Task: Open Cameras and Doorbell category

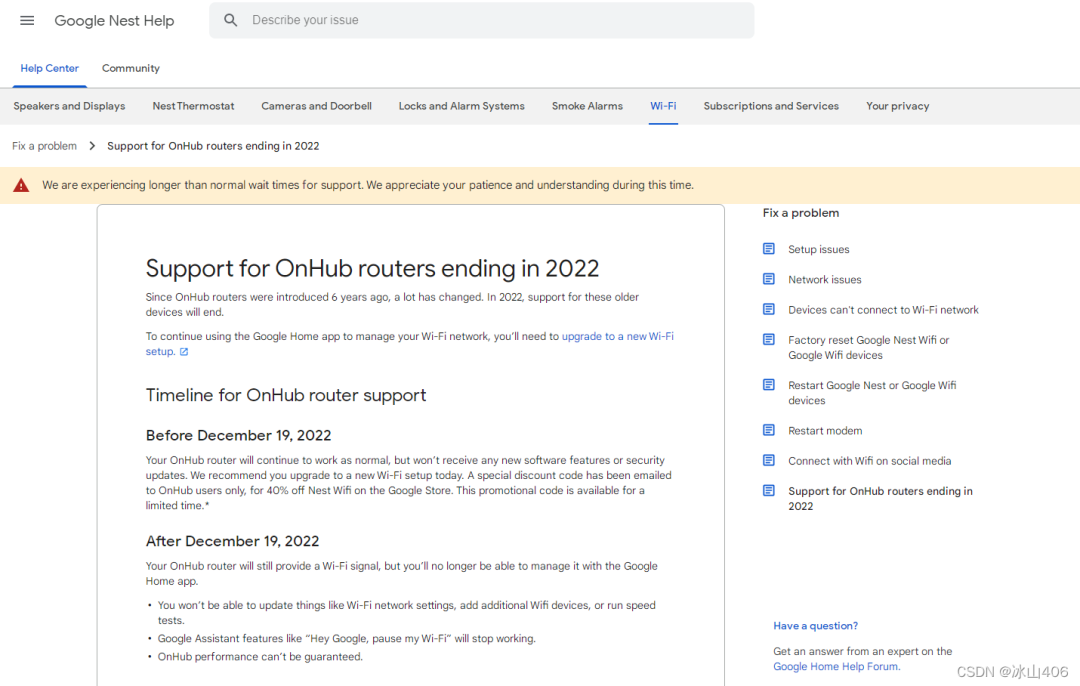Action: [x=316, y=106]
